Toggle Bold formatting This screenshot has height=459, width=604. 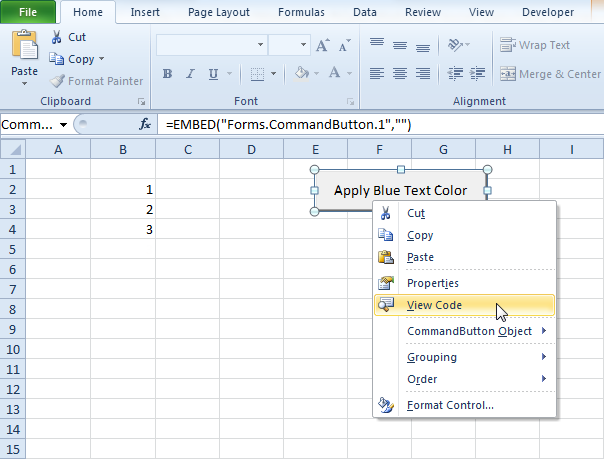167,74
